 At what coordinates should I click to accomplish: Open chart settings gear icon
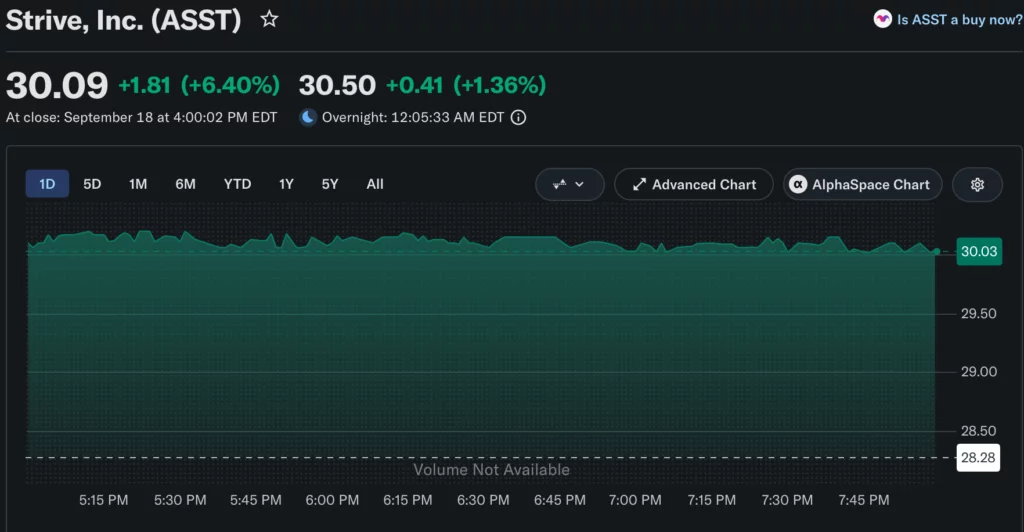point(977,185)
